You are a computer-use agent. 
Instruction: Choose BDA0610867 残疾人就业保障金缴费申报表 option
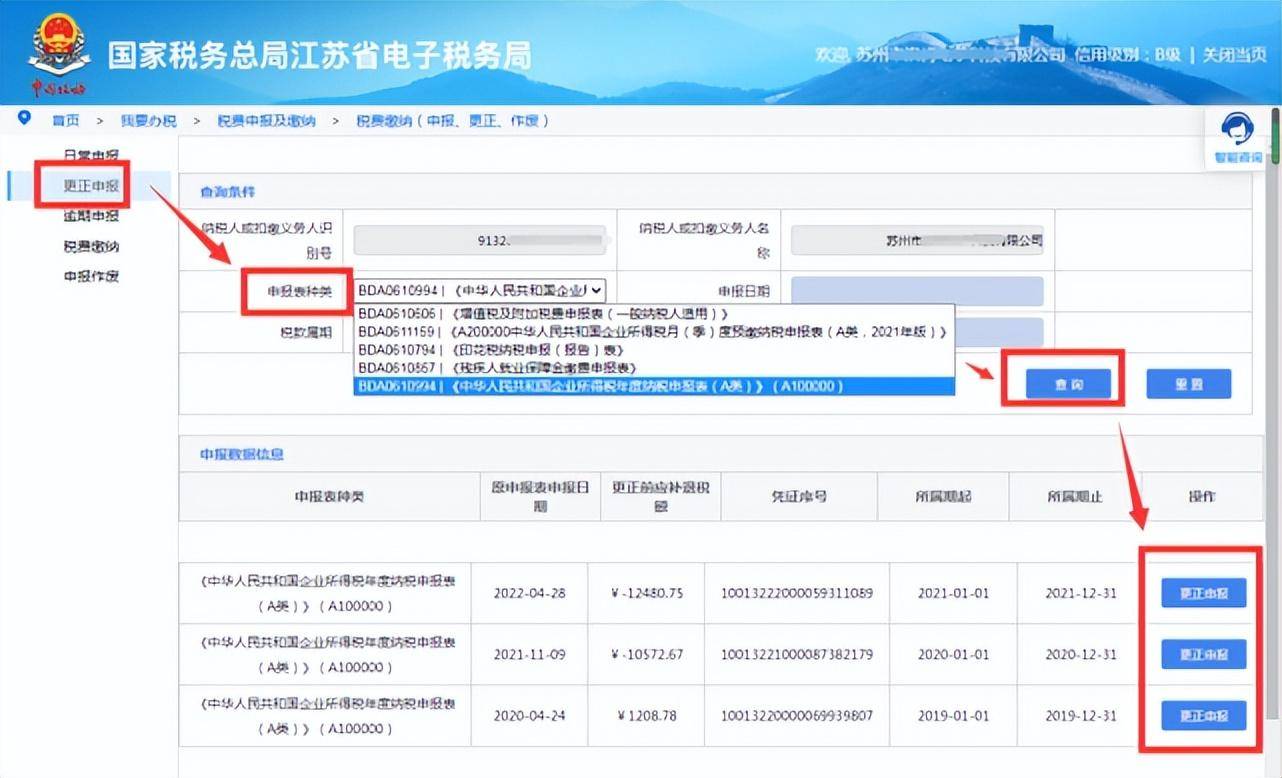click(x=654, y=367)
